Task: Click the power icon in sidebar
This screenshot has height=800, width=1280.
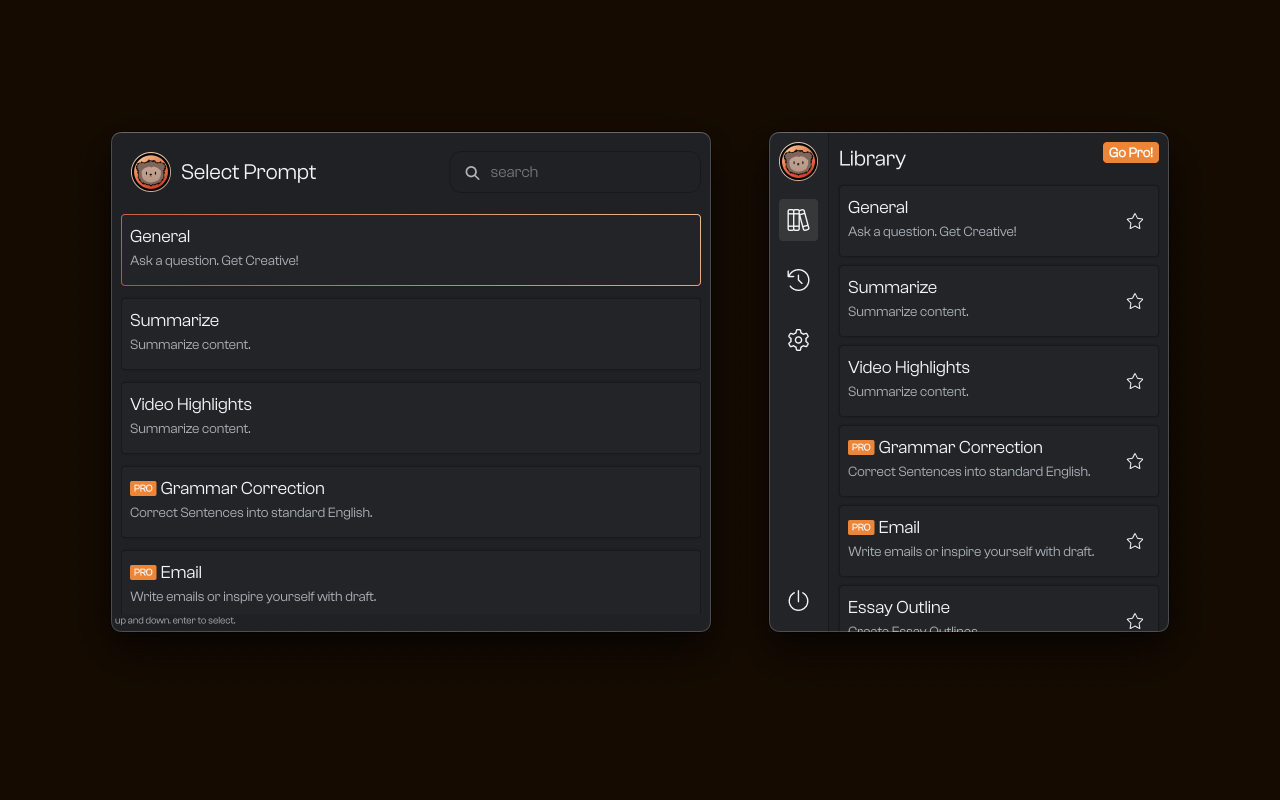Action: 798,600
